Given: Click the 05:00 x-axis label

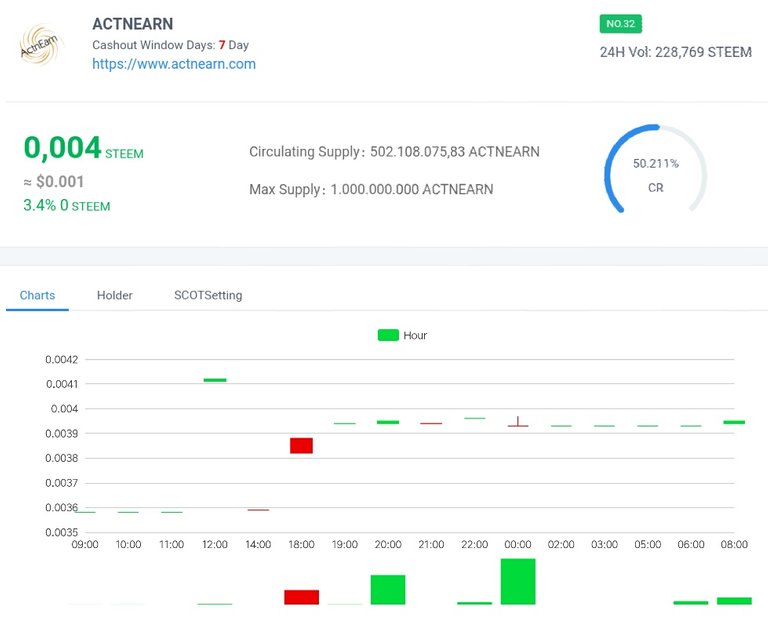Looking at the screenshot, I should pyautogui.click(x=648, y=545).
